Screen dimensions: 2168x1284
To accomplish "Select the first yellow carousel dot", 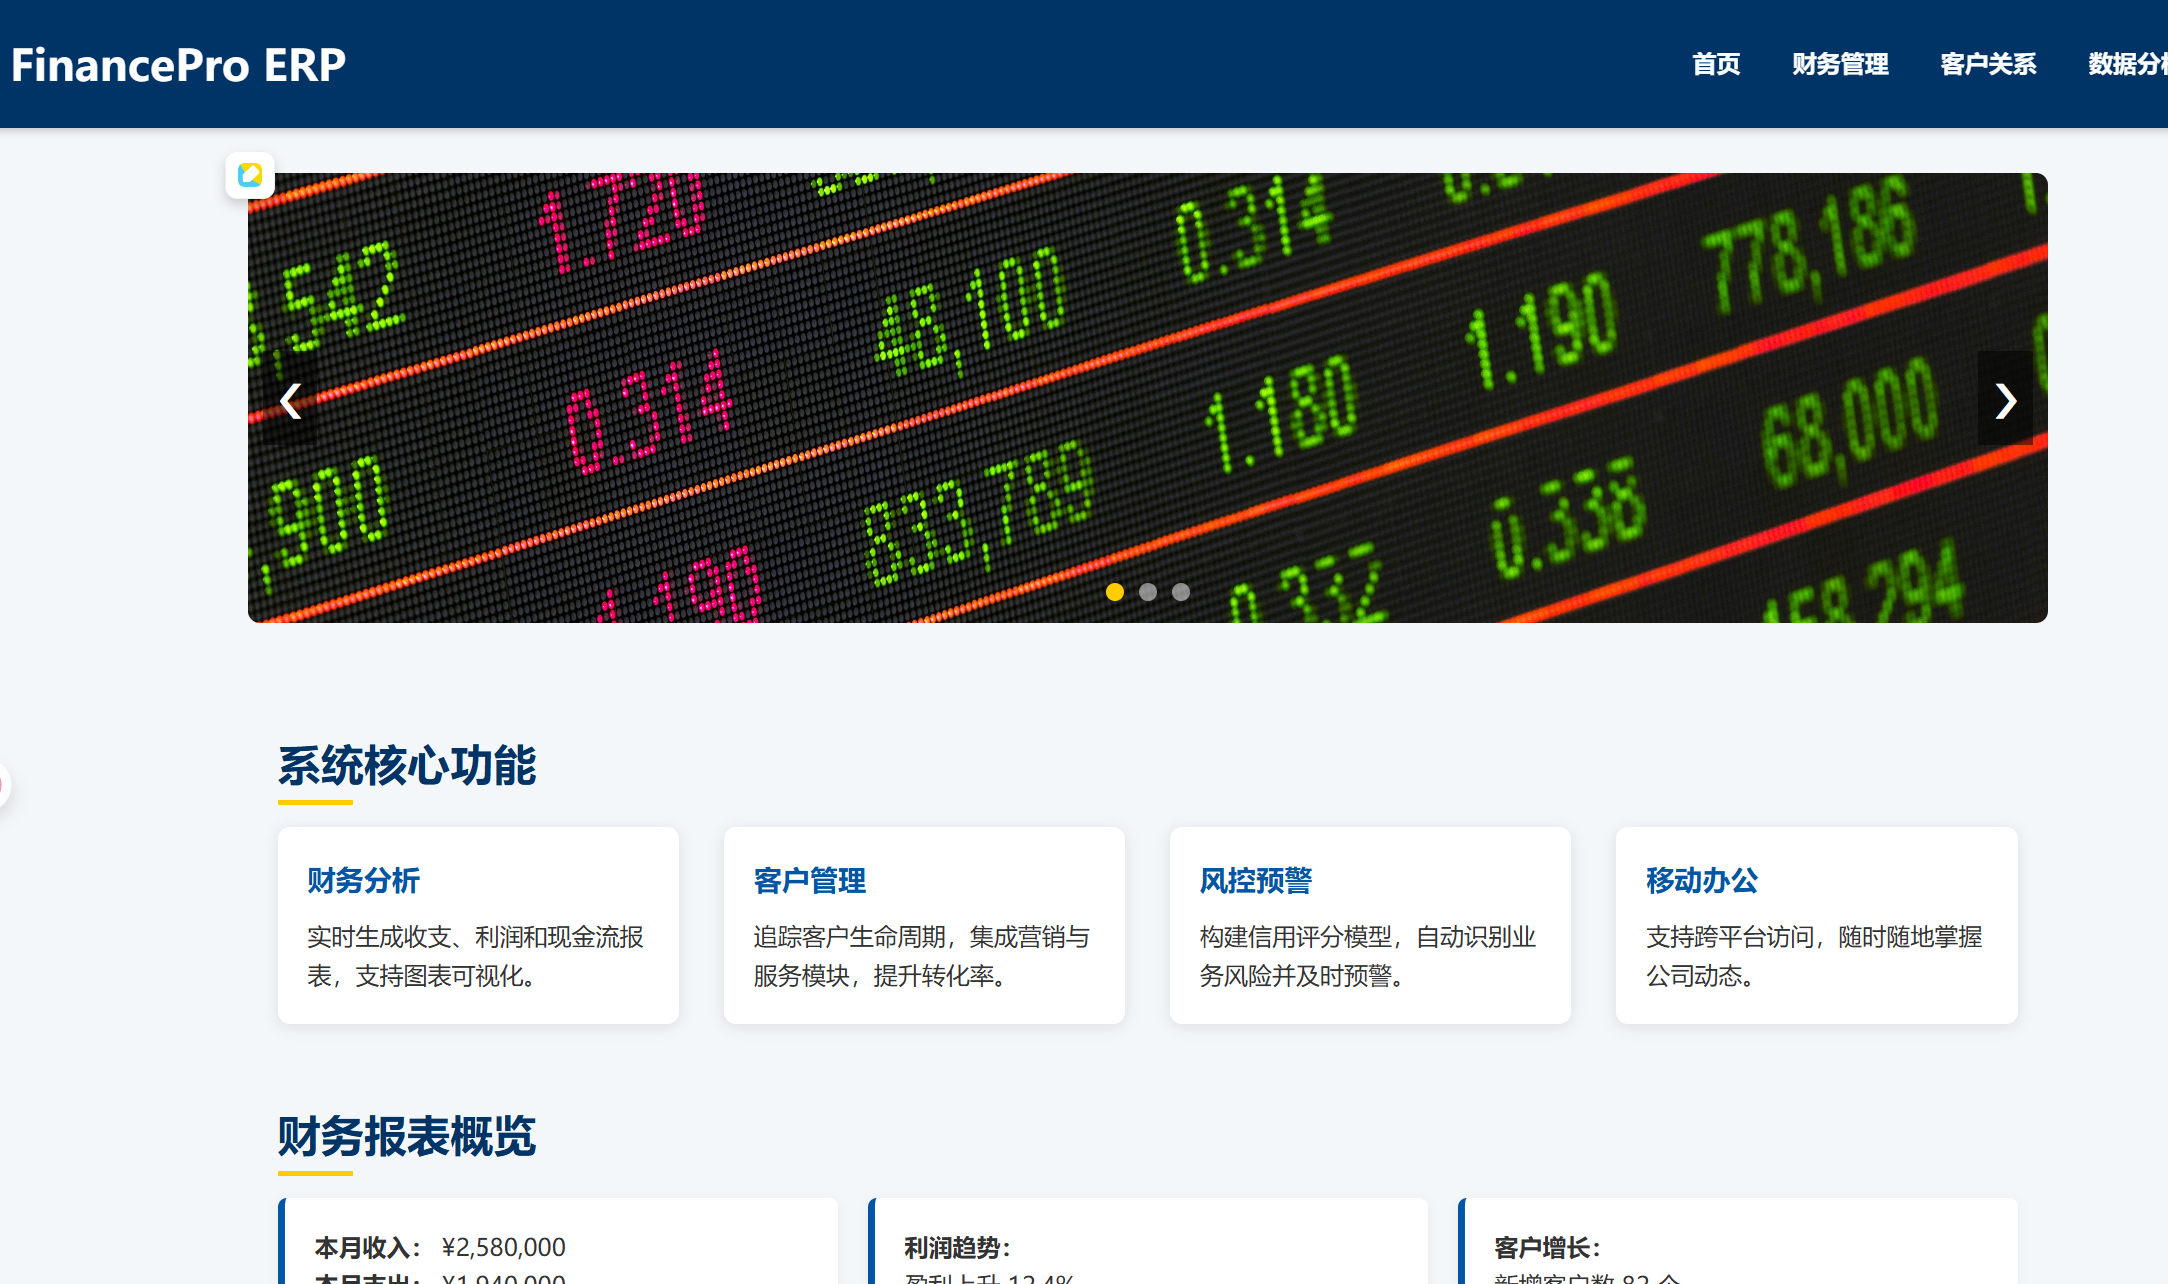I will [1115, 592].
